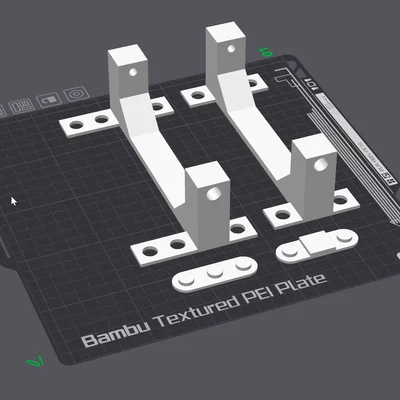The image size is (400, 400).
Task: Click the arrange objects icon on the plate
Action: click(x=22, y=106)
